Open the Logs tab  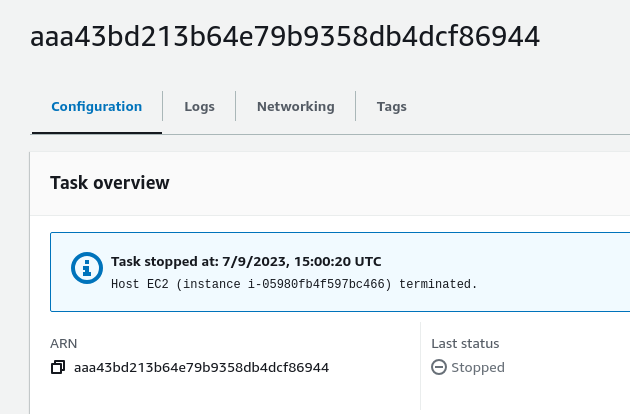199,107
